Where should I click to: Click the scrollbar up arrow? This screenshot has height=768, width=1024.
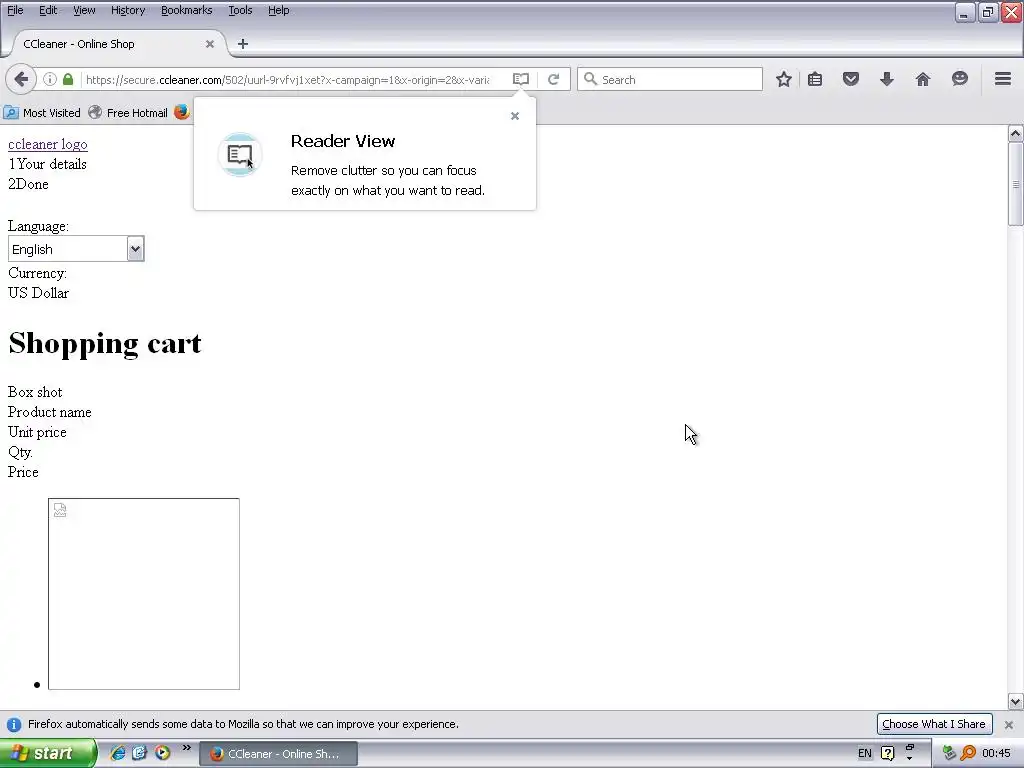click(1015, 134)
